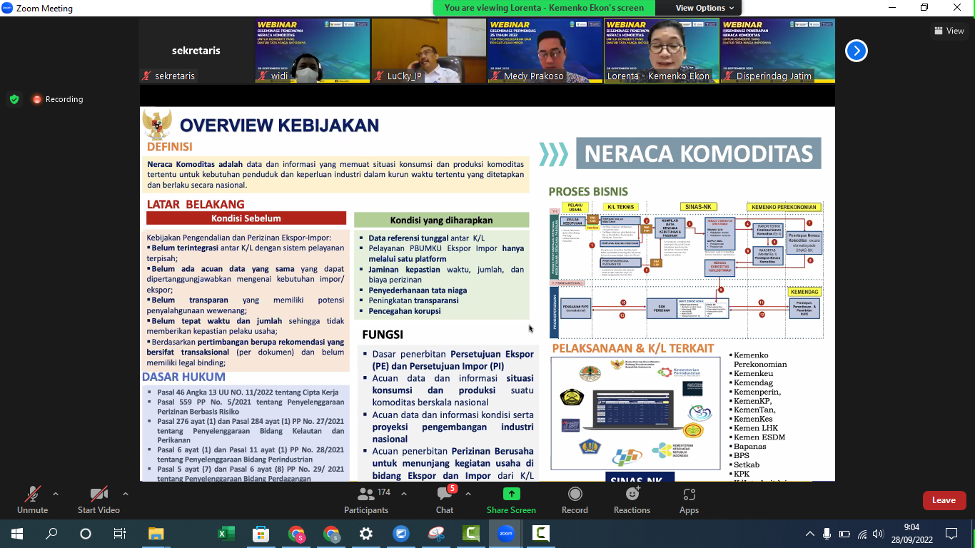
Task: Click the View layout button
Action: pyautogui.click(x=948, y=31)
